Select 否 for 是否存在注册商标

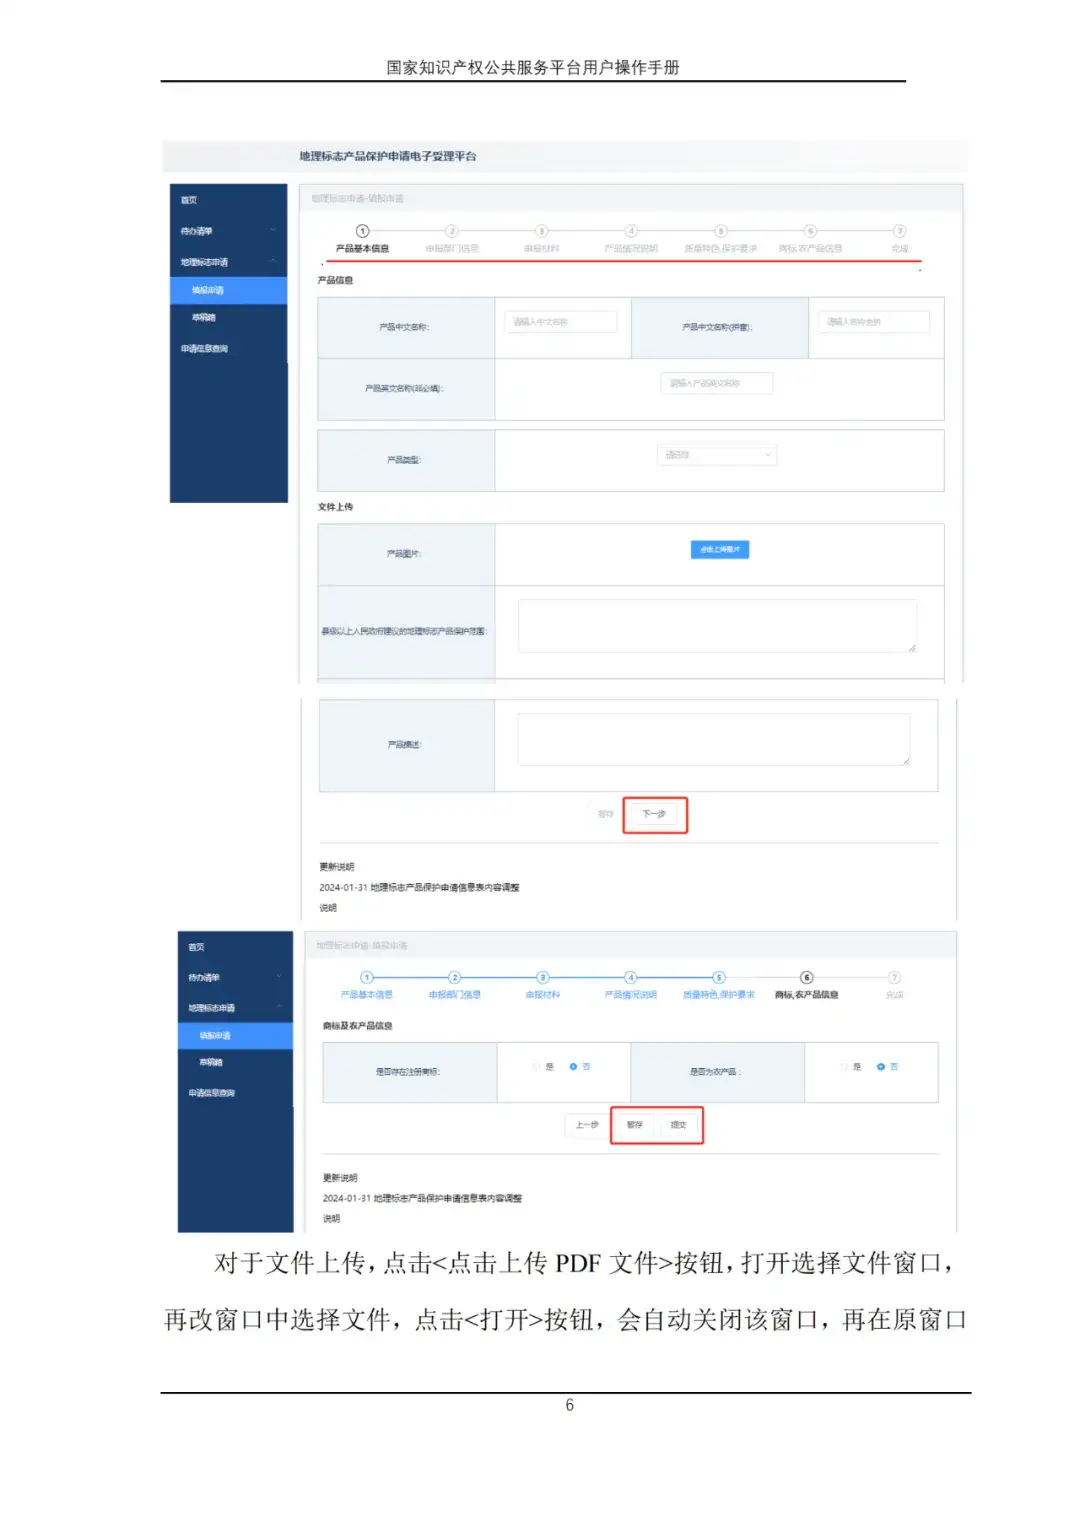coord(574,1067)
